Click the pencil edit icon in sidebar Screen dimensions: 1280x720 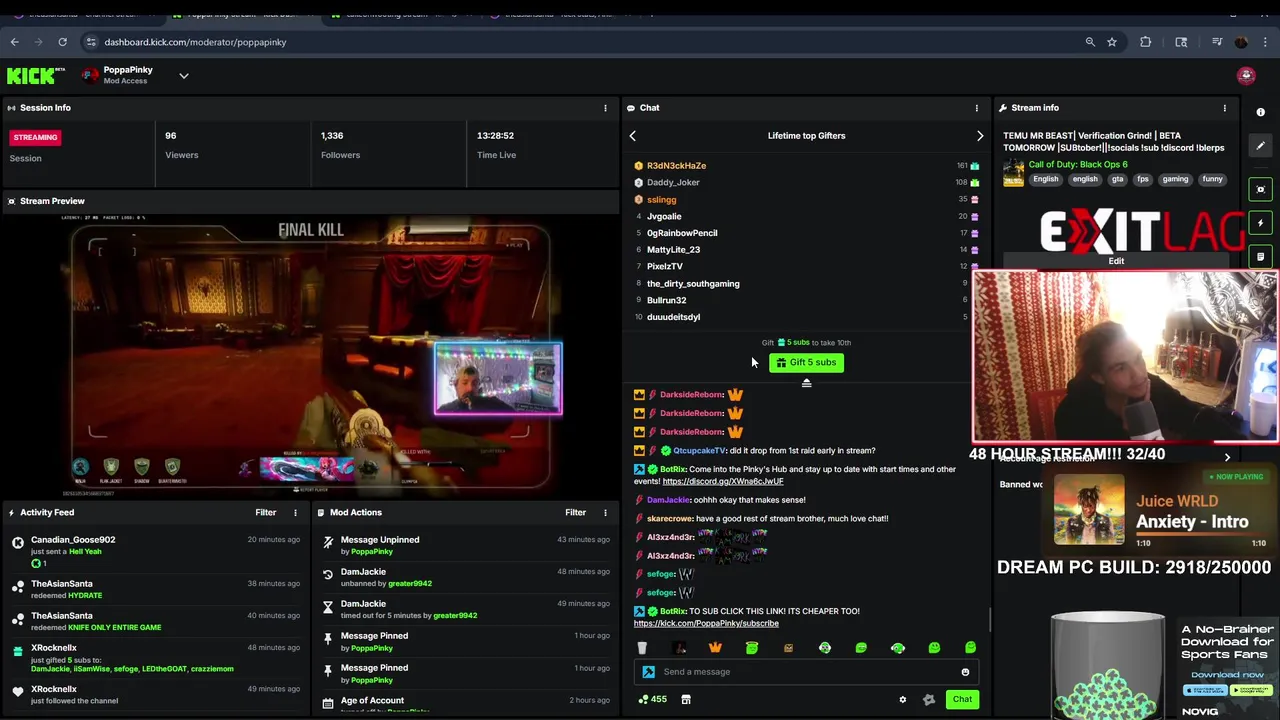[x=1261, y=146]
